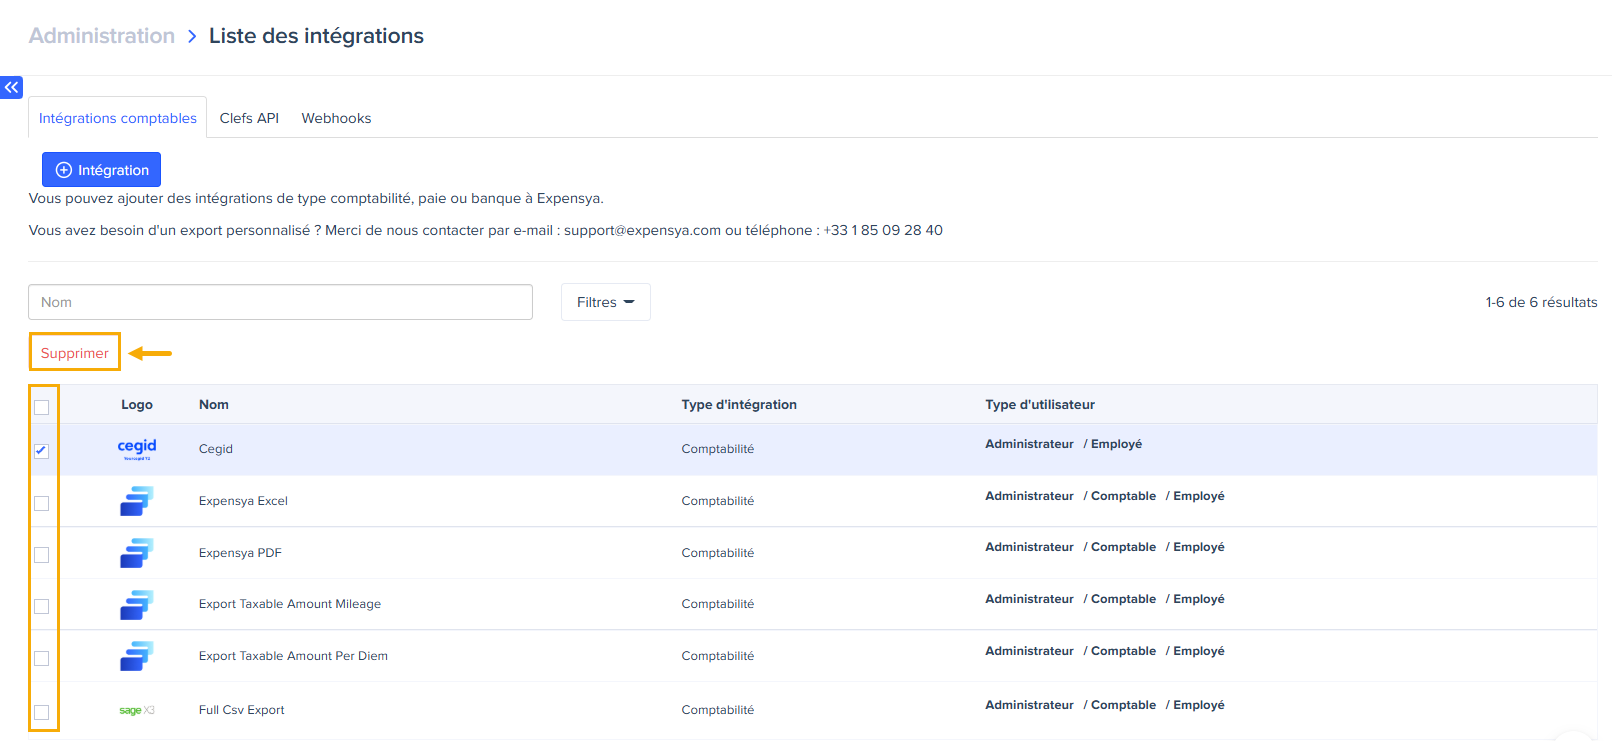Select the Intégrations comptables tab
Viewport: 1612px width, 741px height.
(x=118, y=118)
